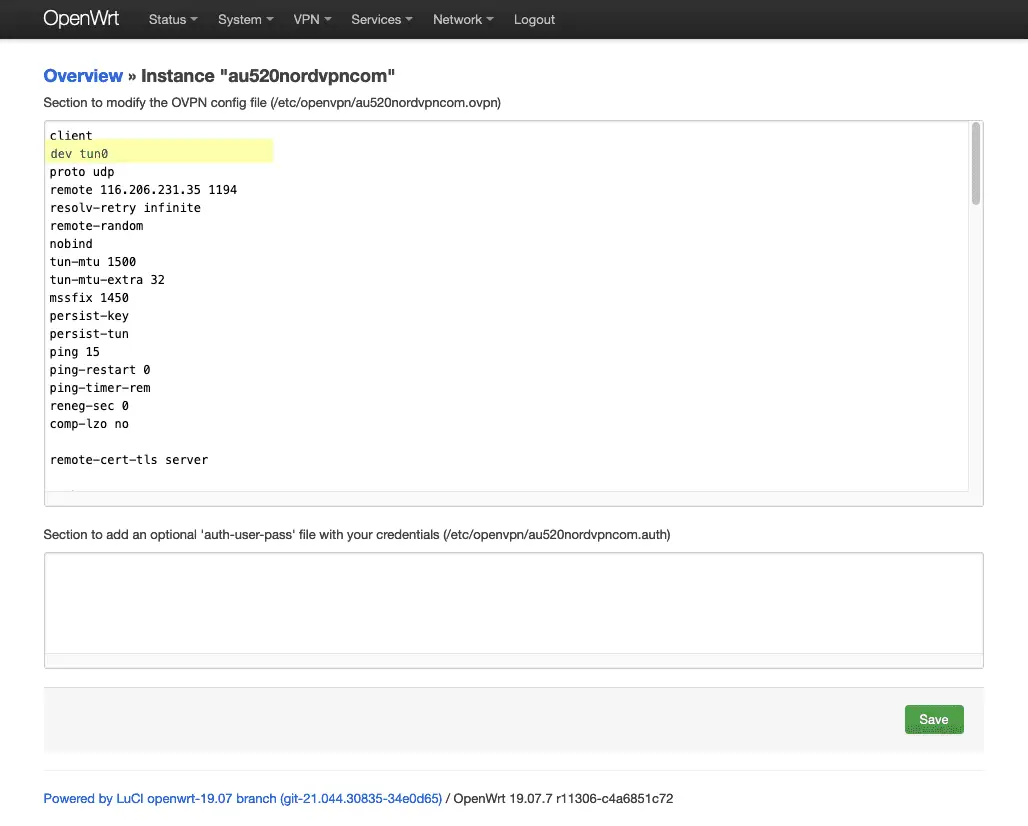The width and height of the screenshot is (1028, 826).
Task: Click the 'ping 15' line
Action: [75, 352]
